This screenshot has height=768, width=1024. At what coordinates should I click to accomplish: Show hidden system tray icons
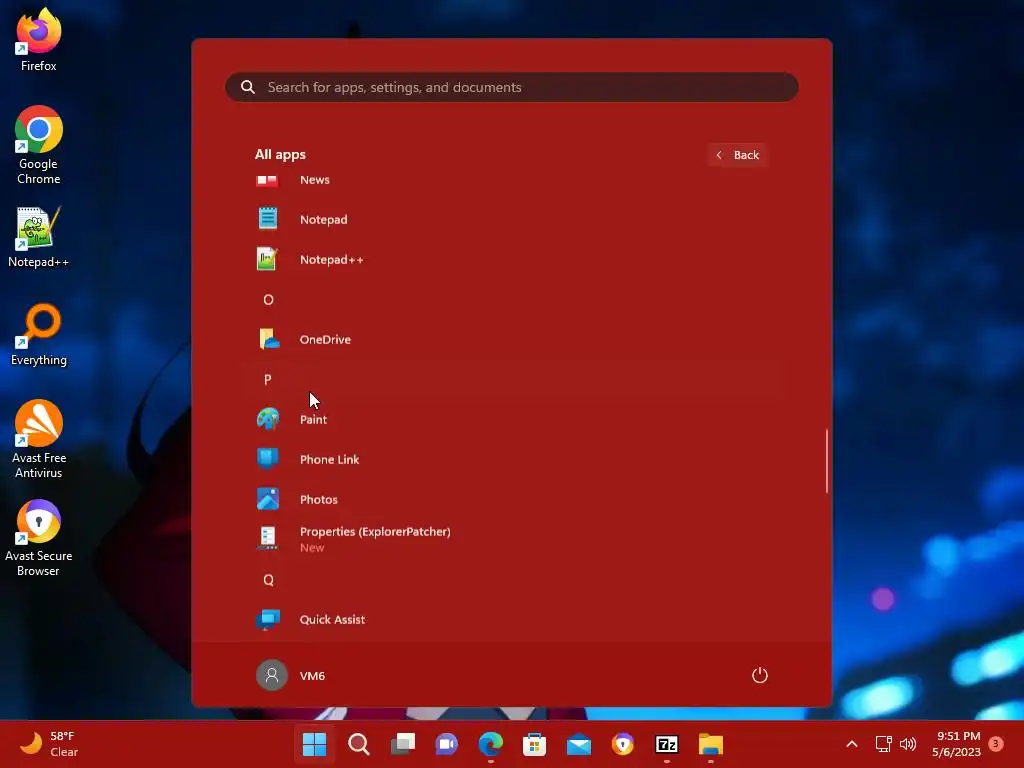[x=852, y=744]
